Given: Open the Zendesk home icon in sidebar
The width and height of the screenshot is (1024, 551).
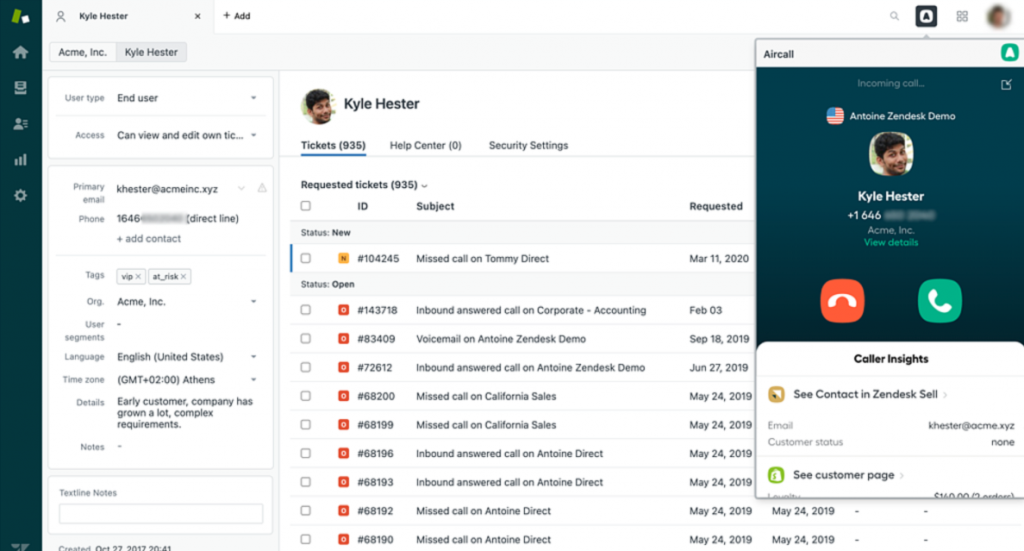Looking at the screenshot, I should pyautogui.click(x=20, y=52).
